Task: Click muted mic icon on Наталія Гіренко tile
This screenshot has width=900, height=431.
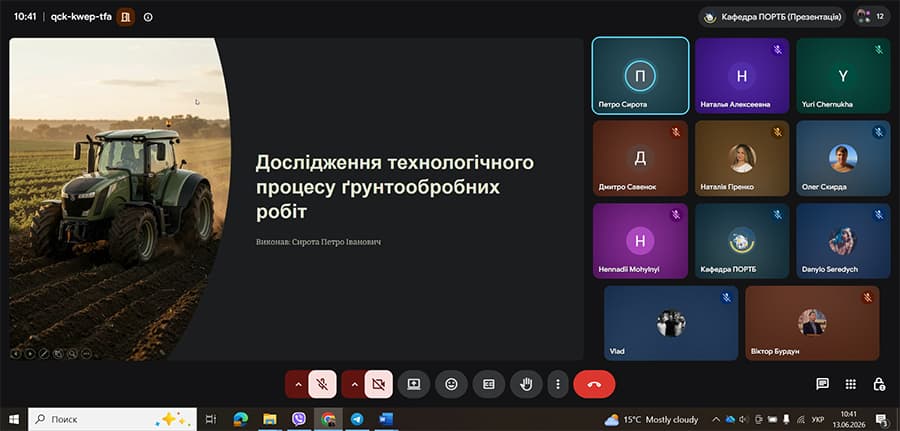Action: [x=777, y=133]
